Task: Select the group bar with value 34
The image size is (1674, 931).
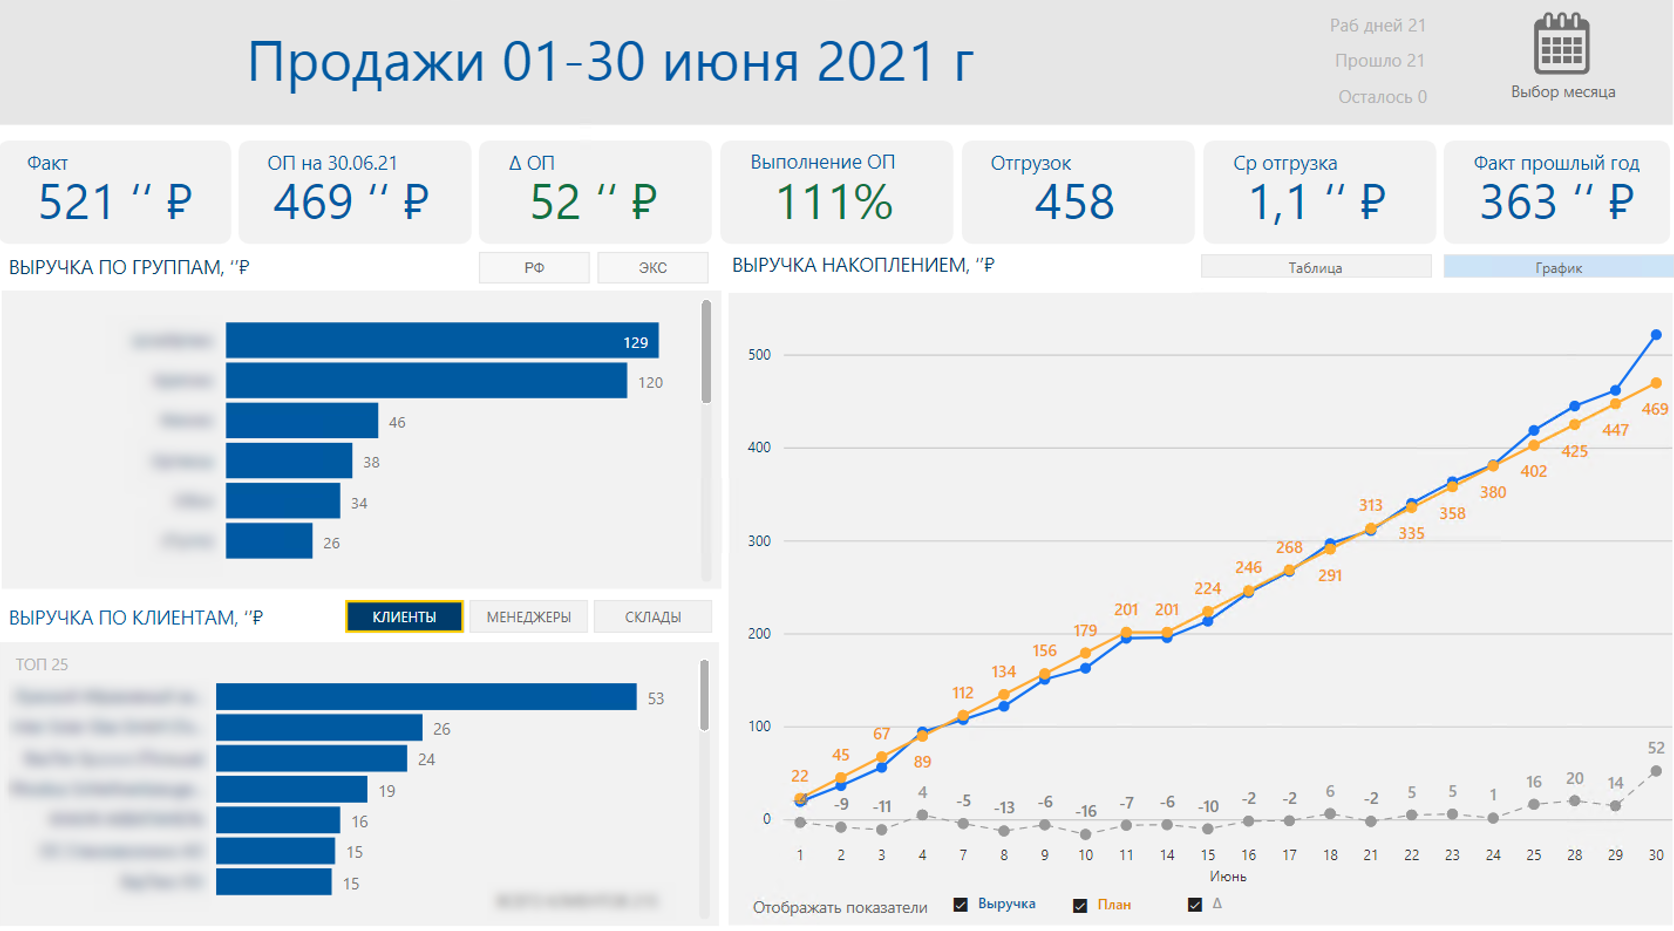Action: tap(283, 501)
